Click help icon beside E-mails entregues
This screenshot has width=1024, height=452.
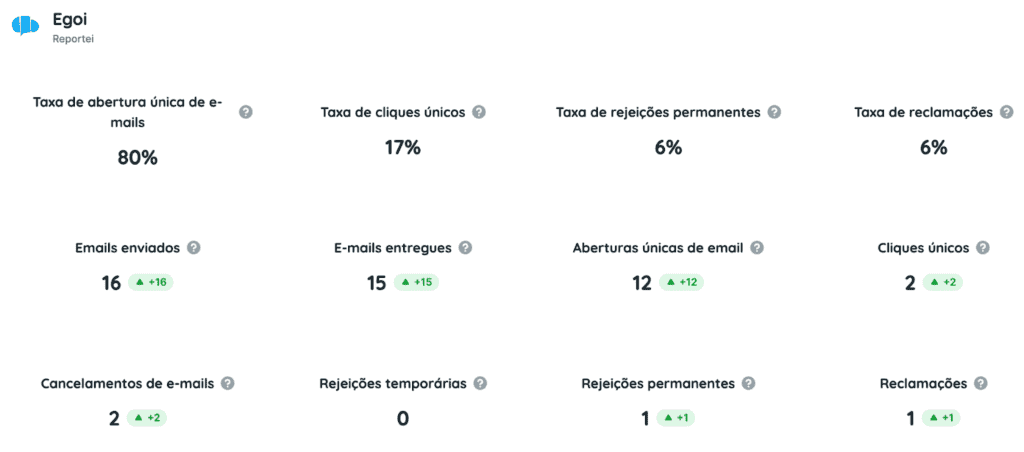pos(465,248)
